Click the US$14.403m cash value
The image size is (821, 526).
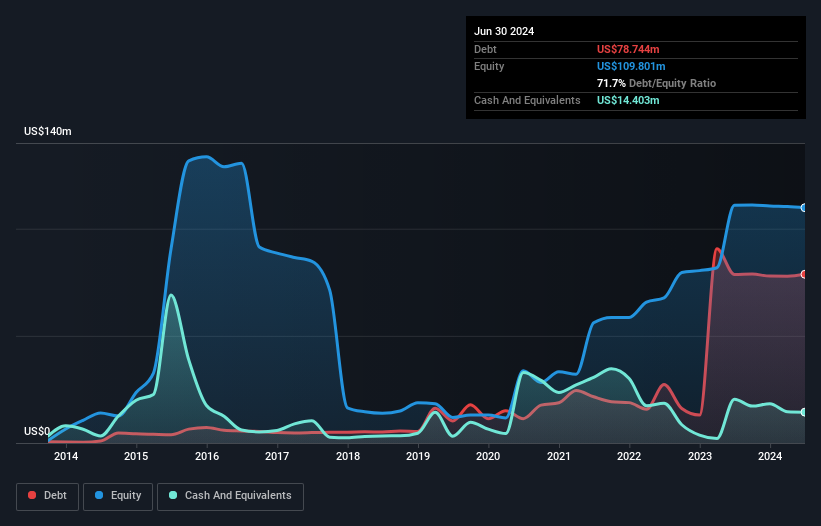(628, 100)
